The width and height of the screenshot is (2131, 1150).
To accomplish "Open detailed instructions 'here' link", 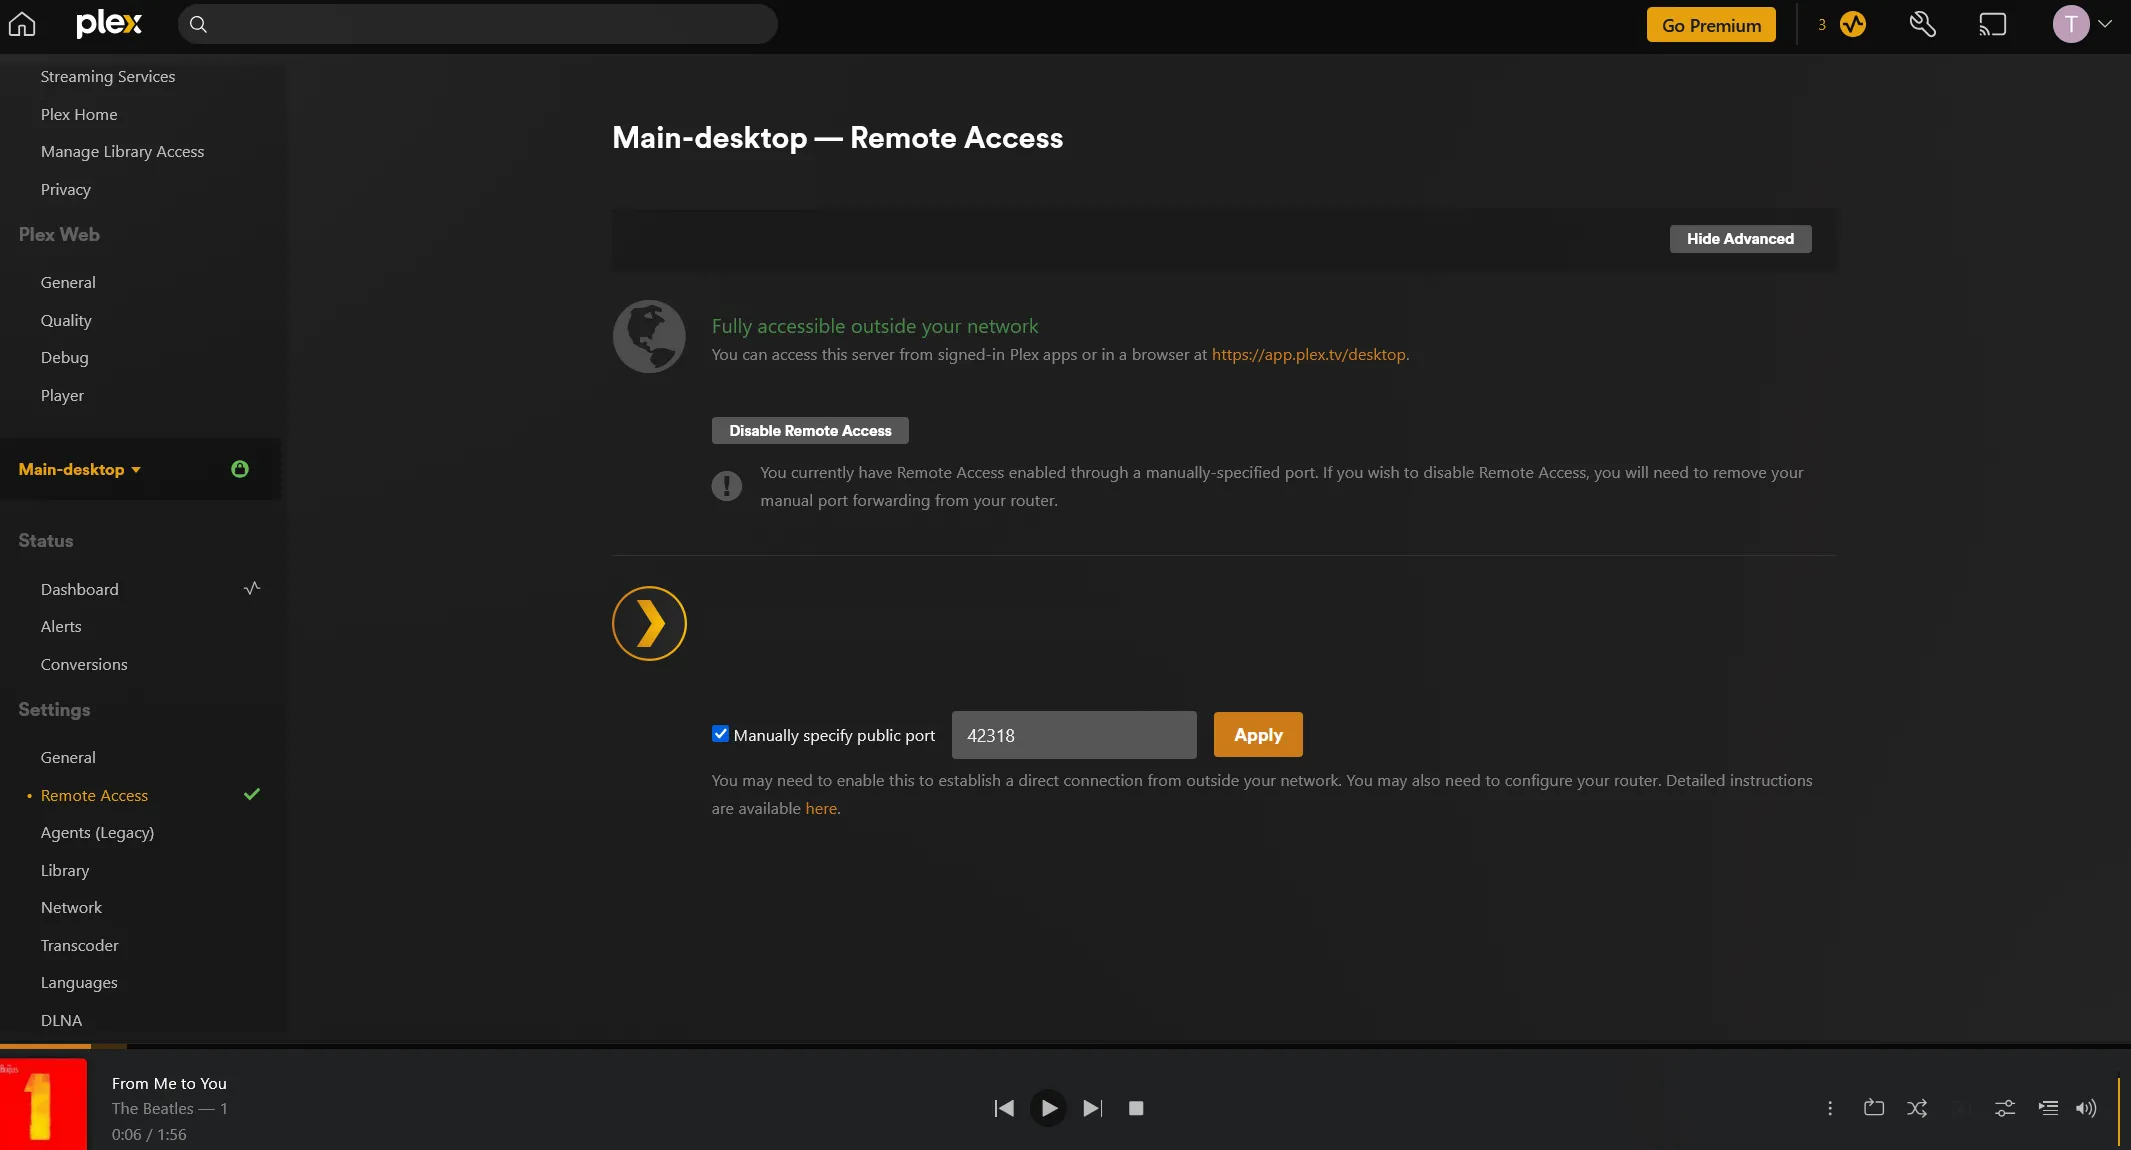I will pyautogui.click(x=821, y=809).
